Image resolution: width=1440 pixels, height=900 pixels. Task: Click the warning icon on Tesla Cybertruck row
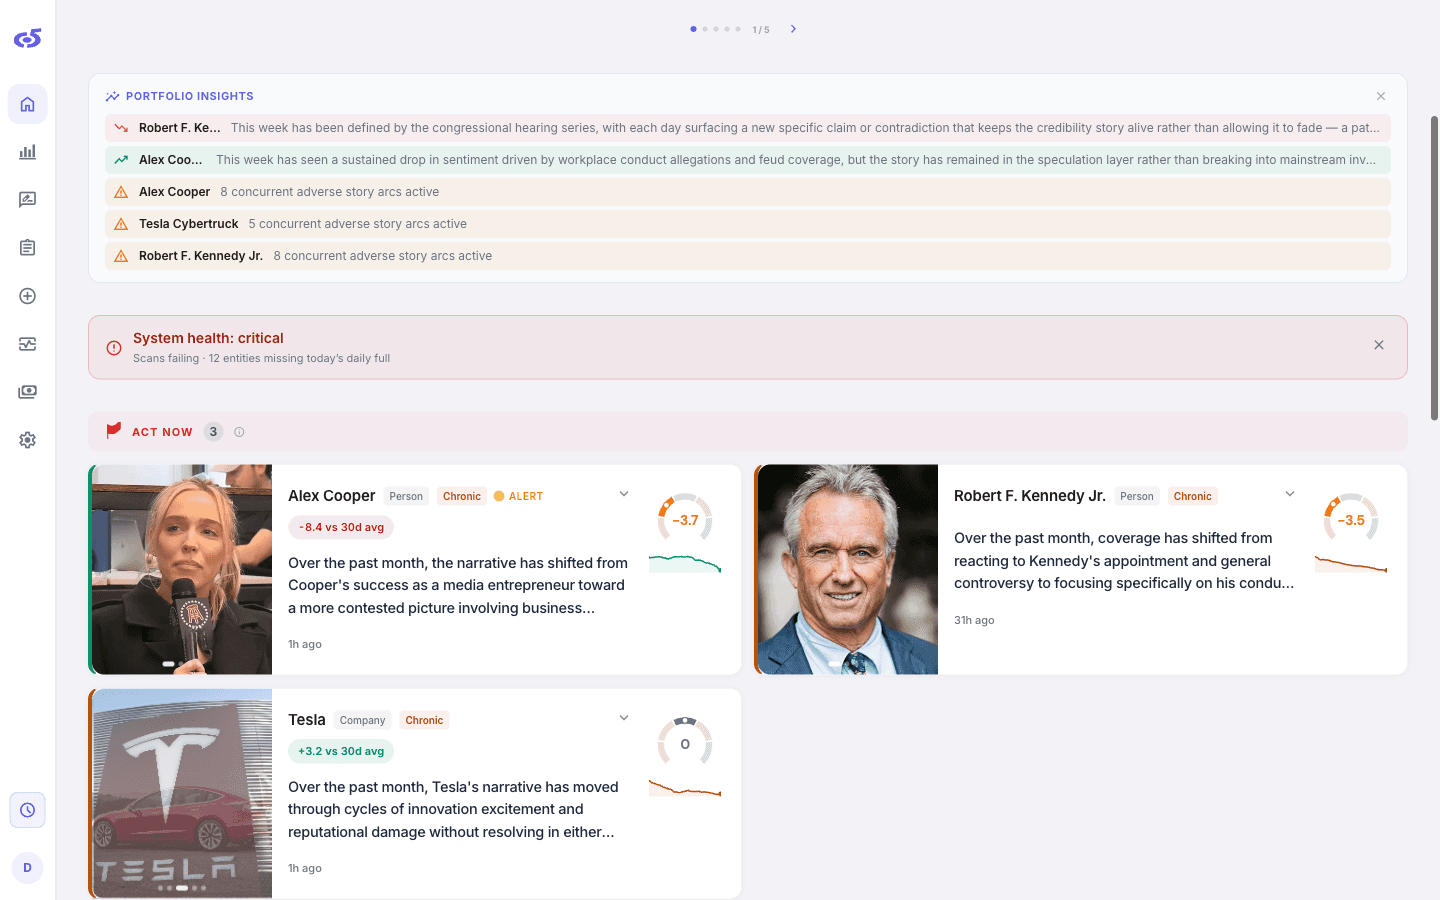(x=121, y=224)
